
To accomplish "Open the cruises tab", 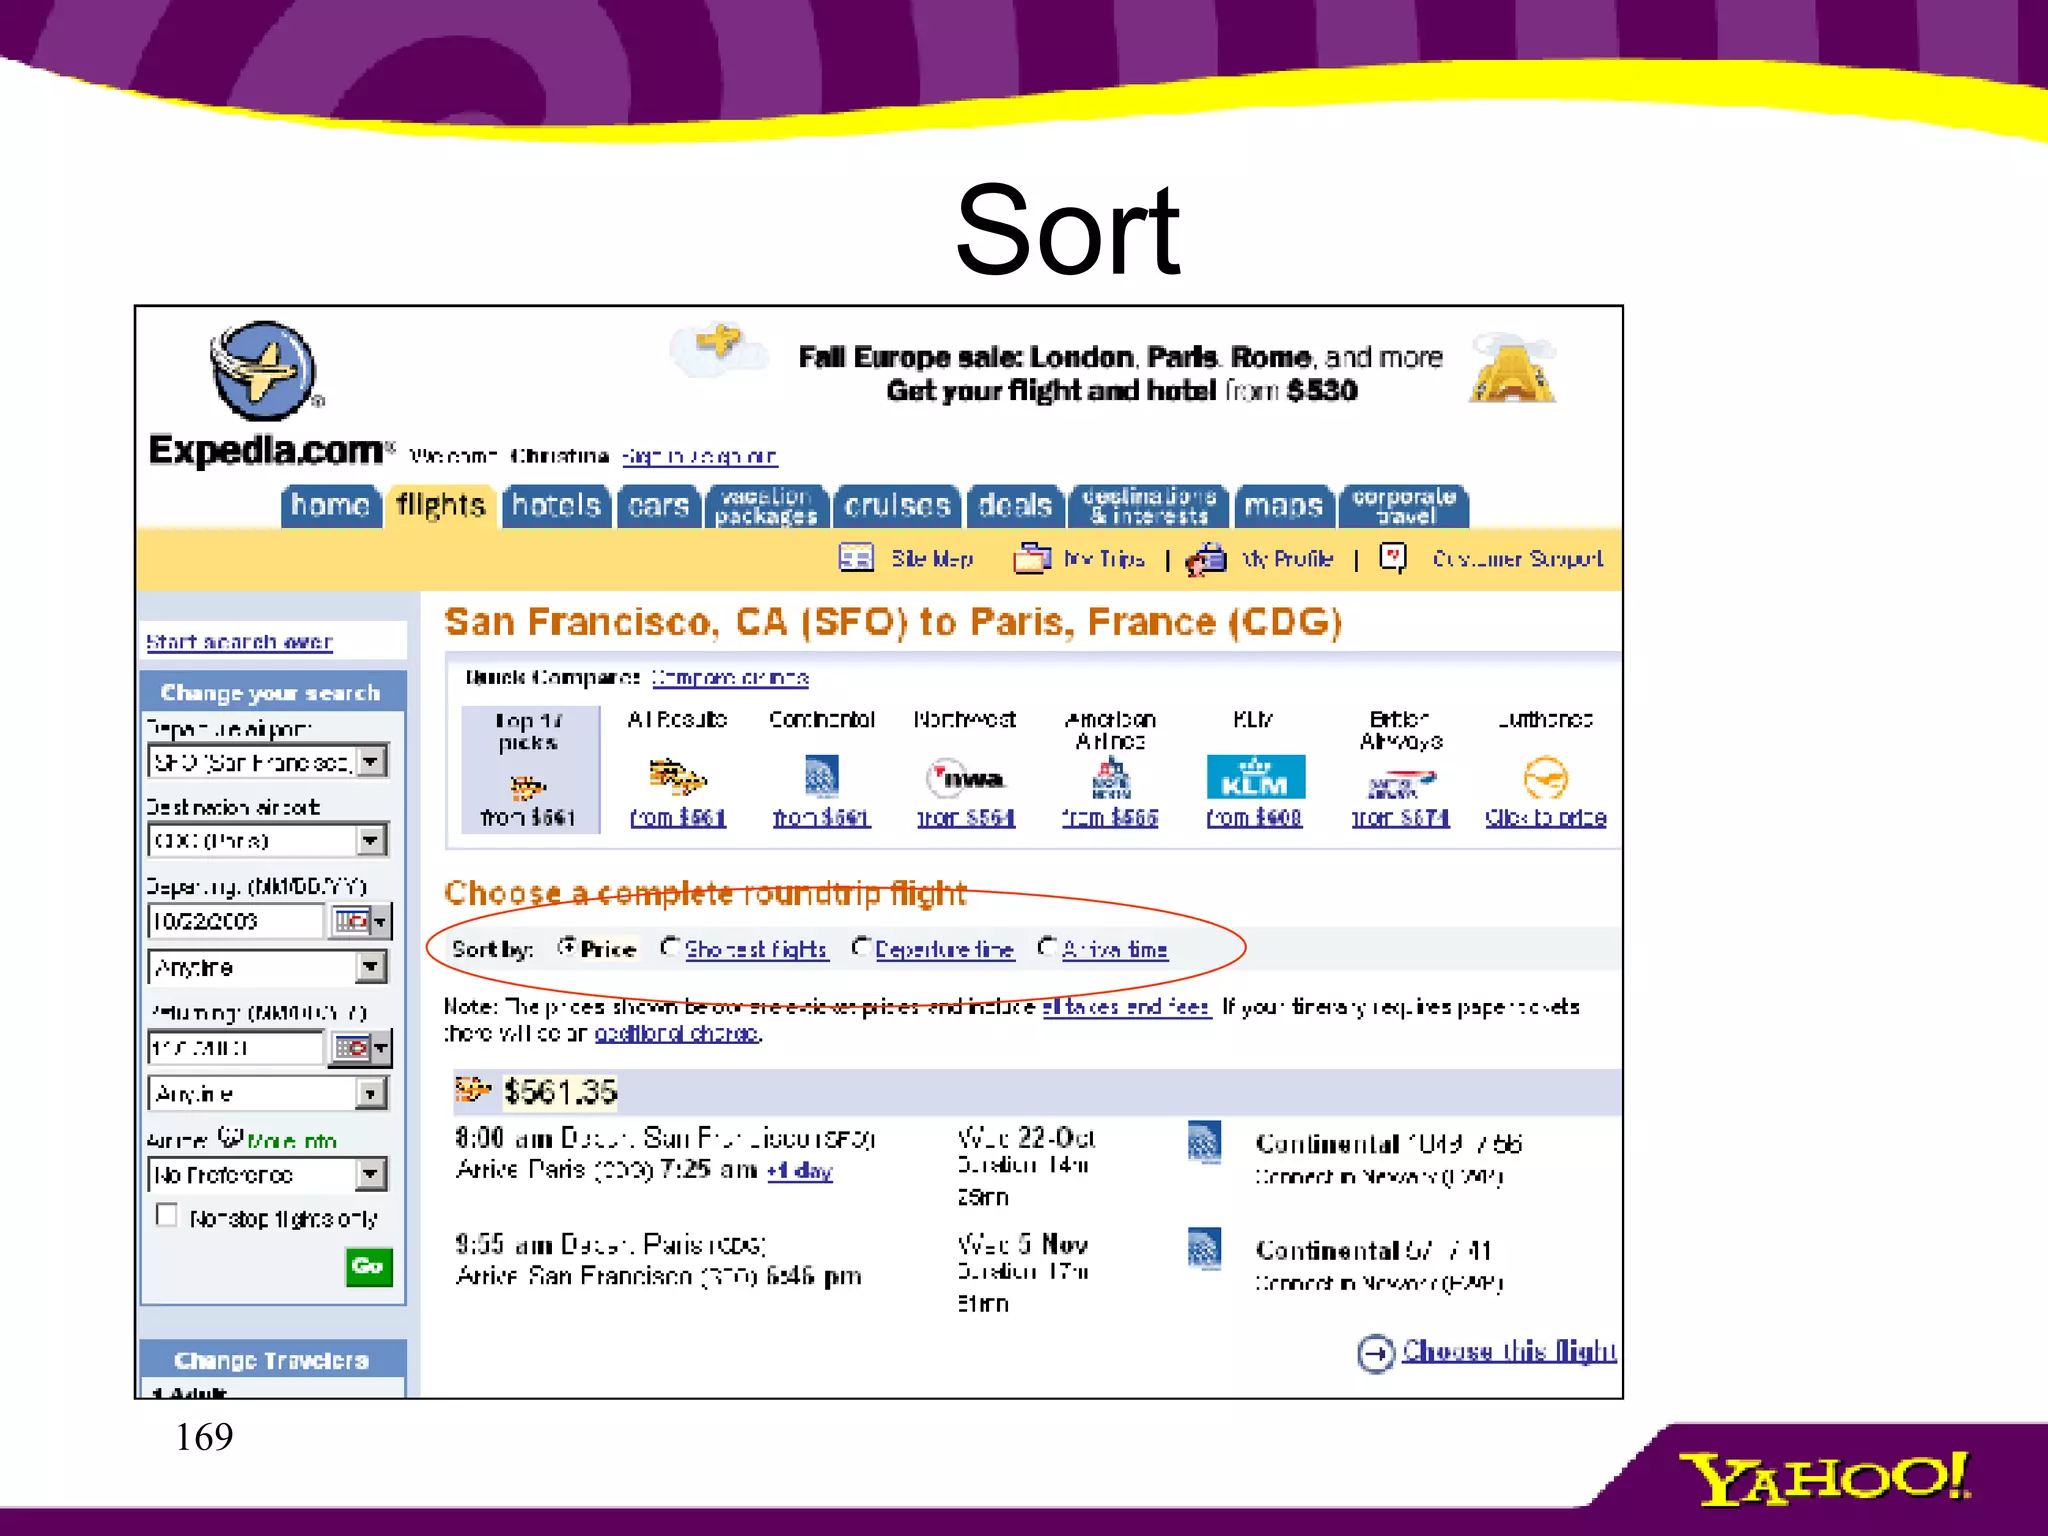I will (897, 506).
